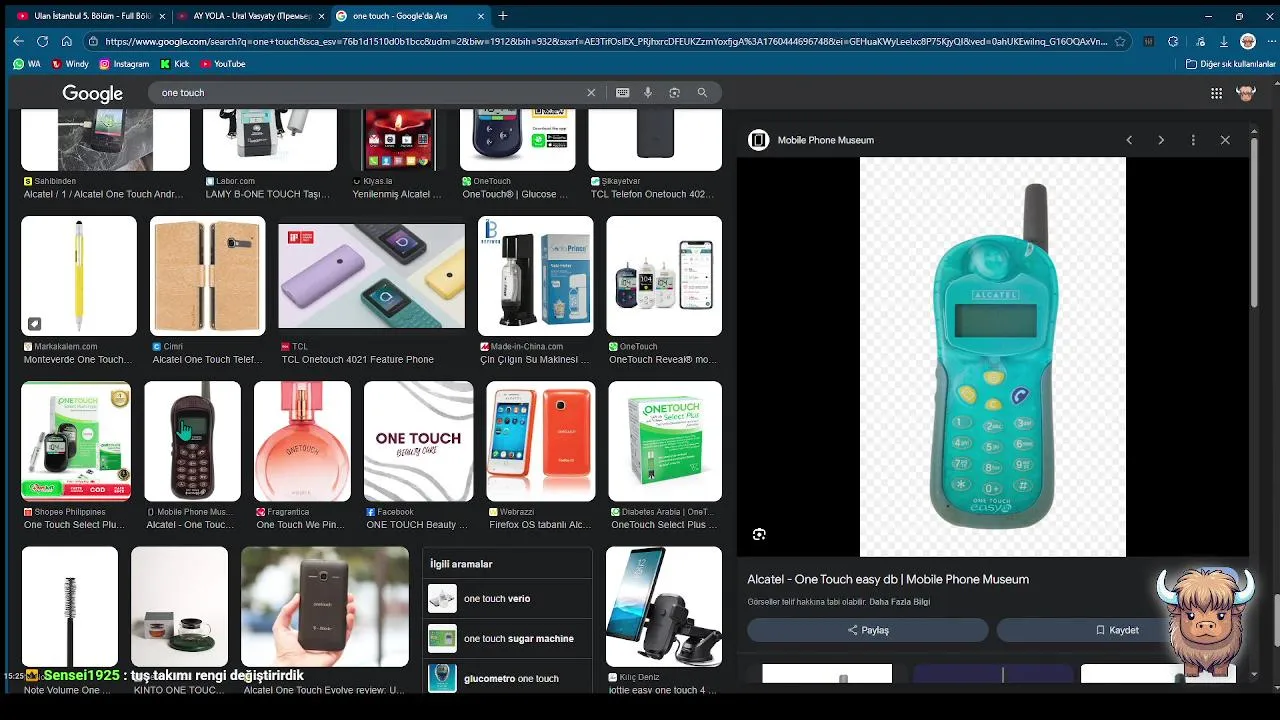The height and width of the screenshot is (720, 1280).
Task: Save the image with the Kaydet button
Action: point(1117,630)
